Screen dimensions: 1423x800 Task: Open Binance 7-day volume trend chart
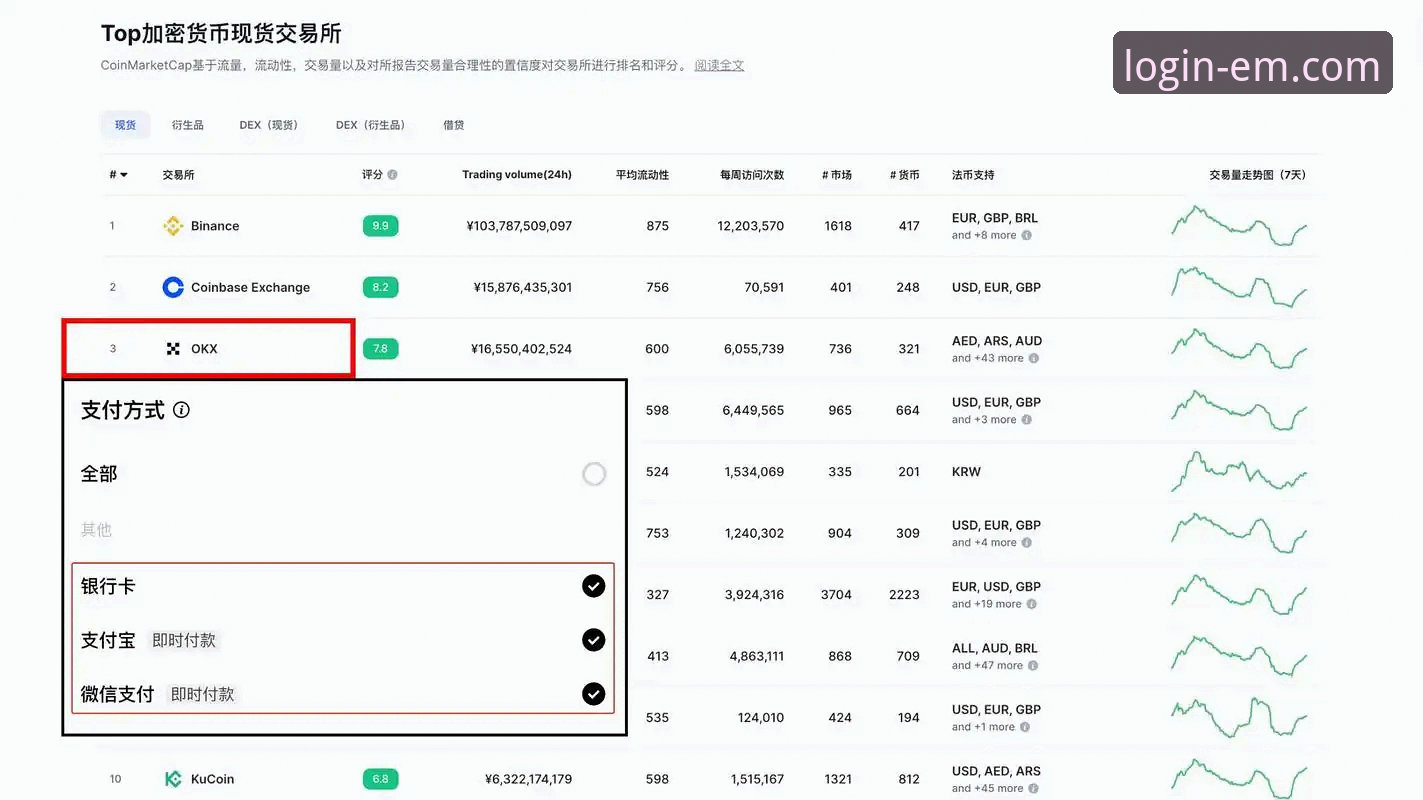coord(1239,226)
